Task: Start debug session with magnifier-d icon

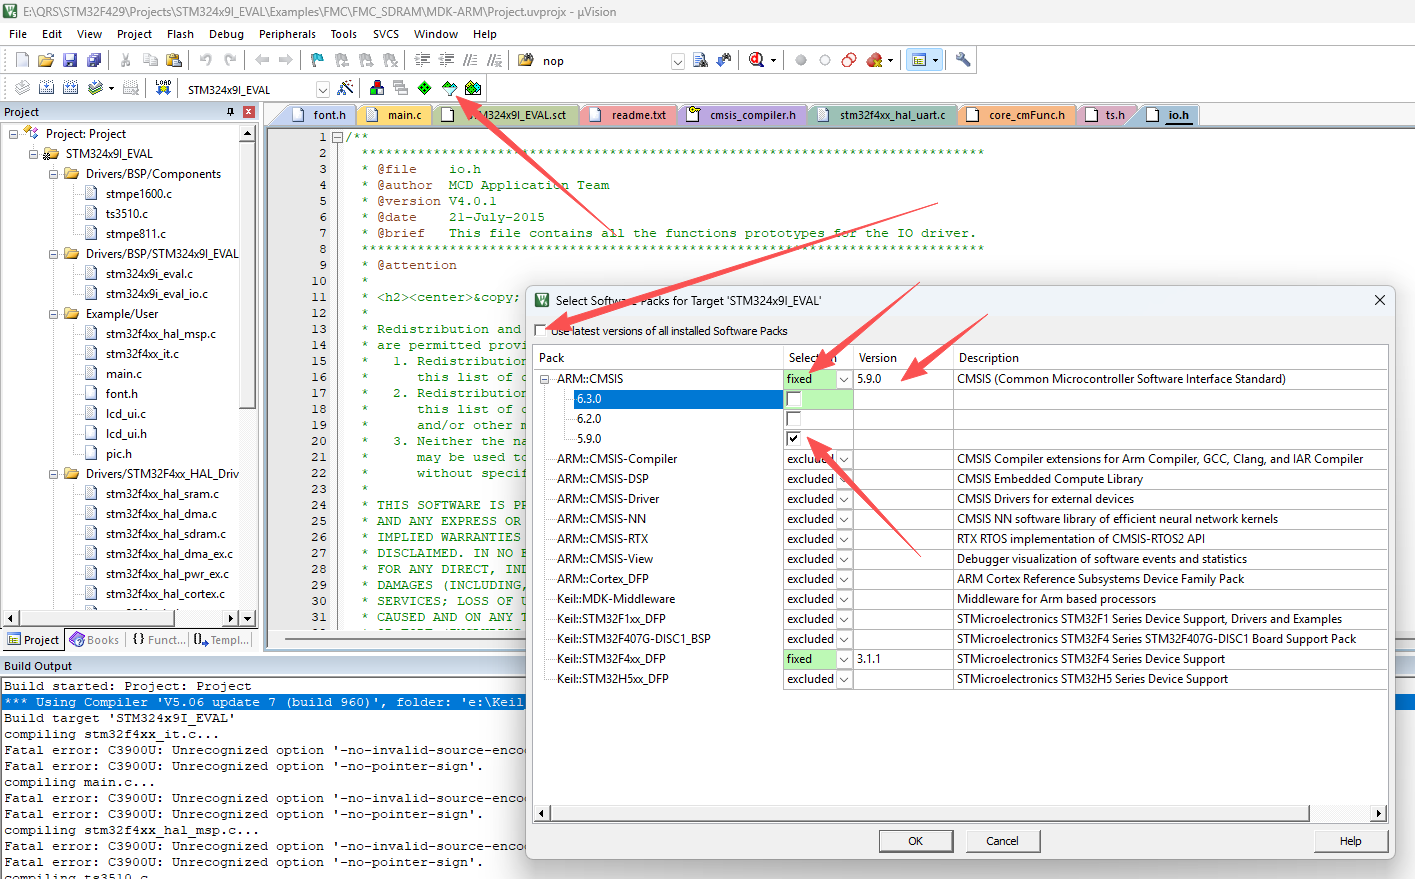Action: pos(757,60)
